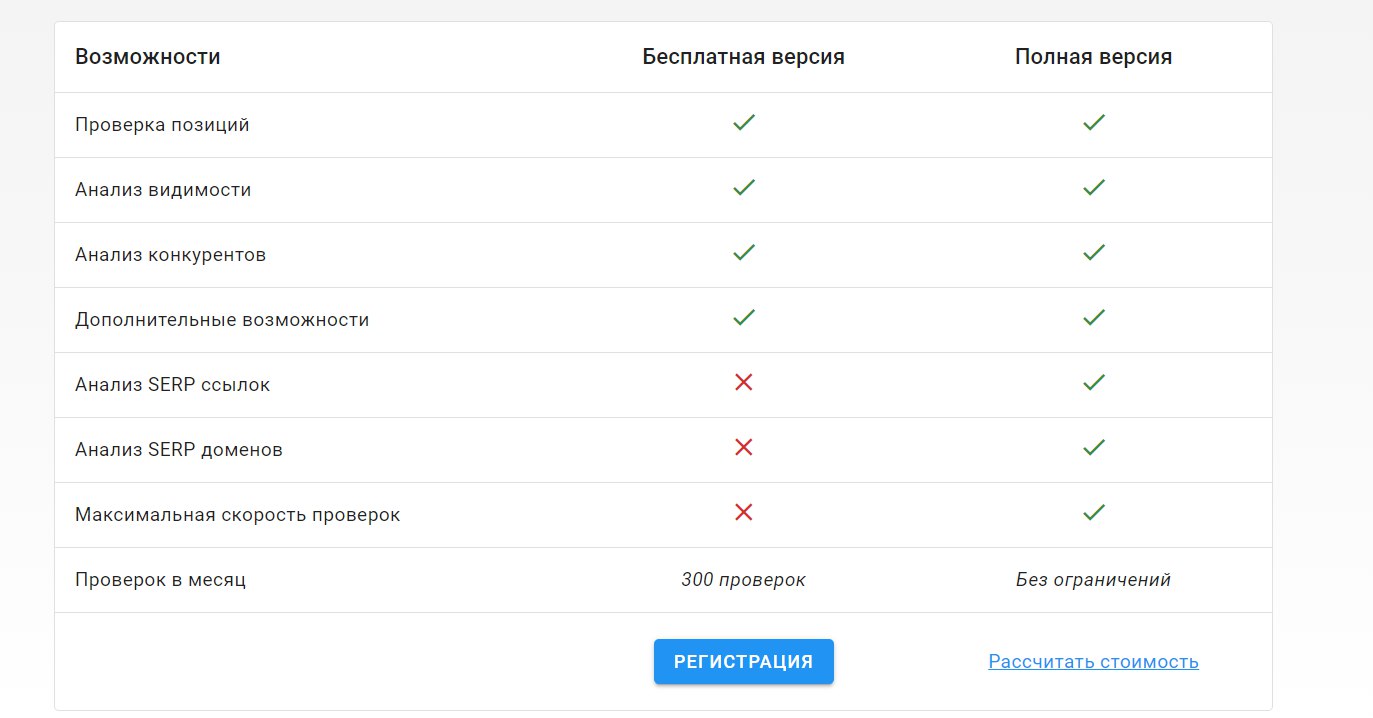Click the Полная версия column header
Screen dimensions: 1373x718
tap(1093, 57)
